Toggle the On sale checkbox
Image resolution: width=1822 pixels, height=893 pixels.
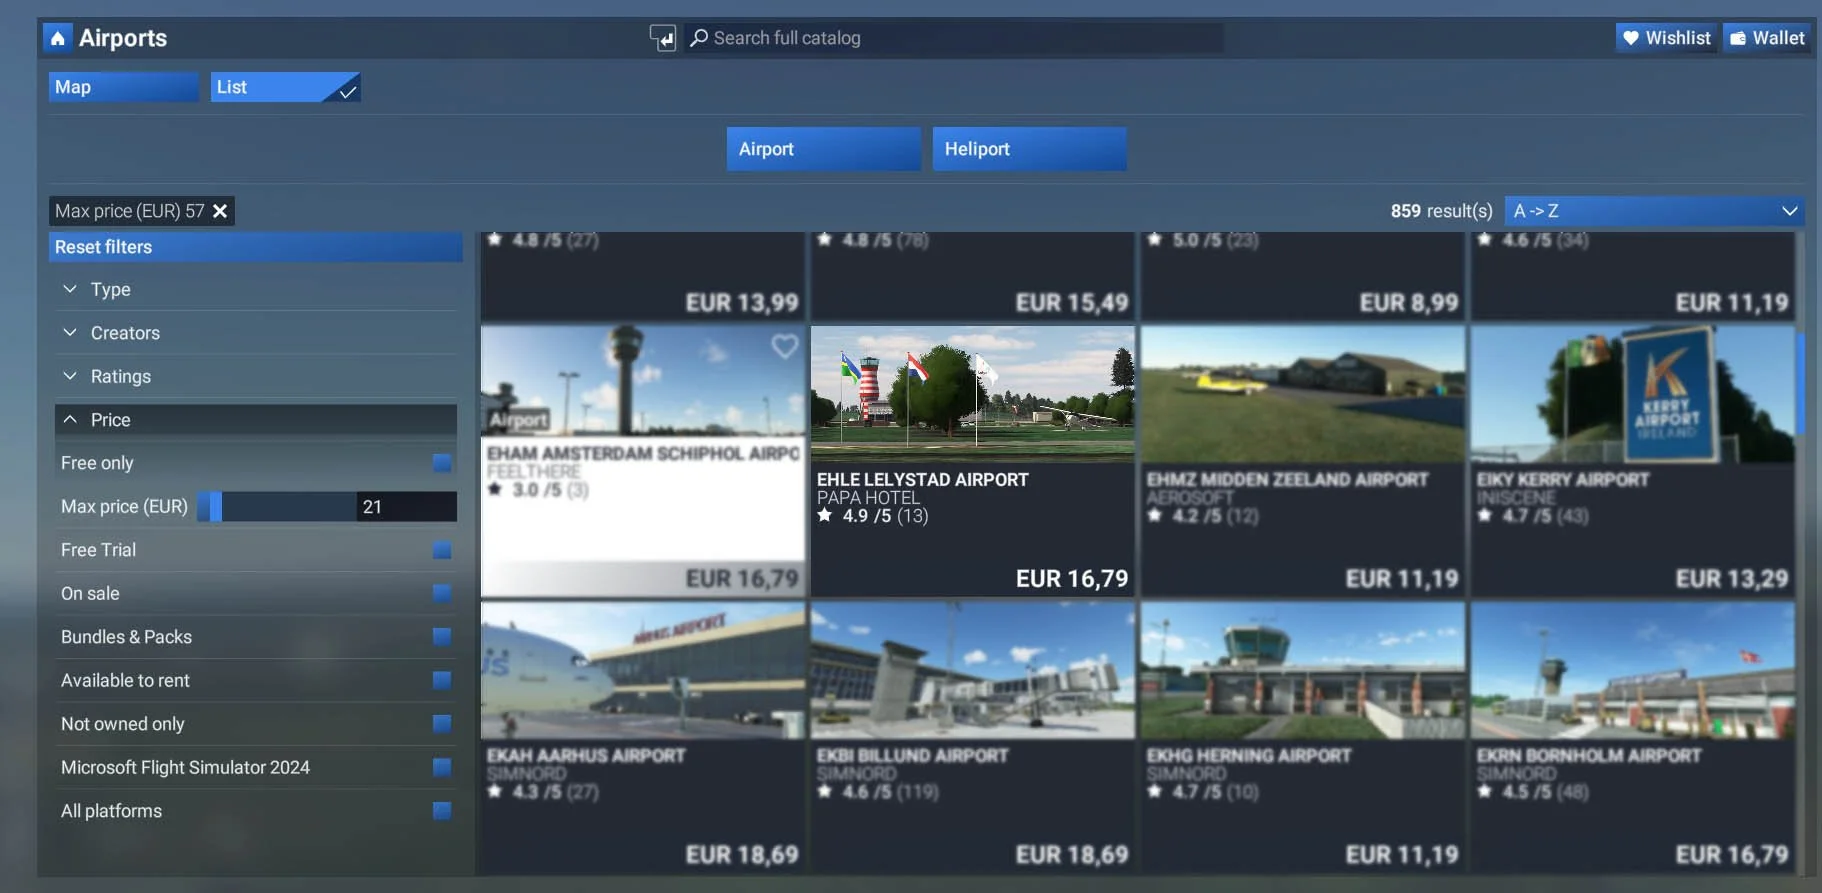(x=441, y=593)
